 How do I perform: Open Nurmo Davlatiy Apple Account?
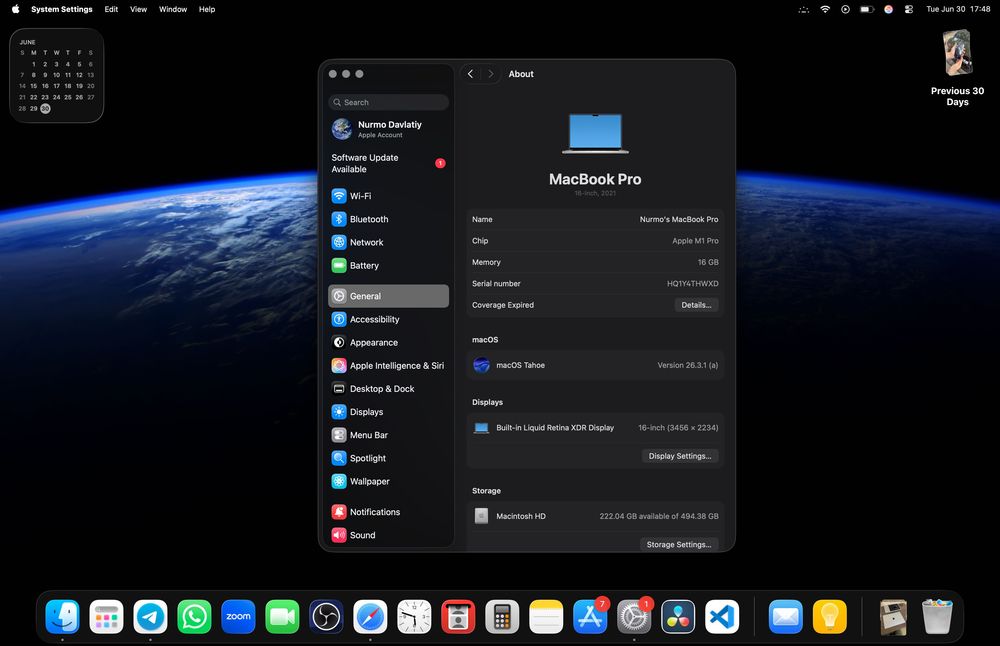[x=388, y=129]
